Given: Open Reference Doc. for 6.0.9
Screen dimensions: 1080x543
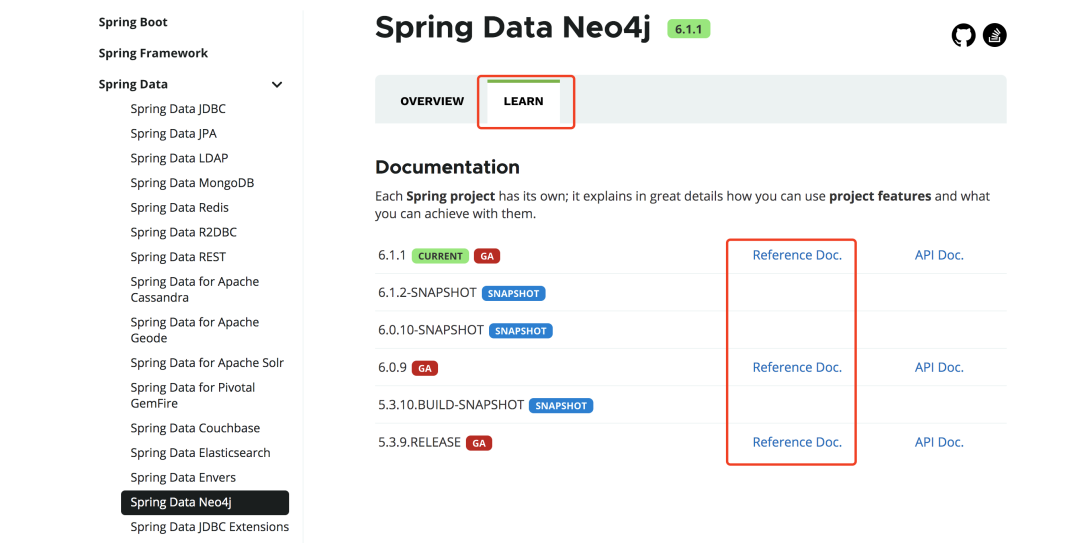Looking at the screenshot, I should pos(797,367).
